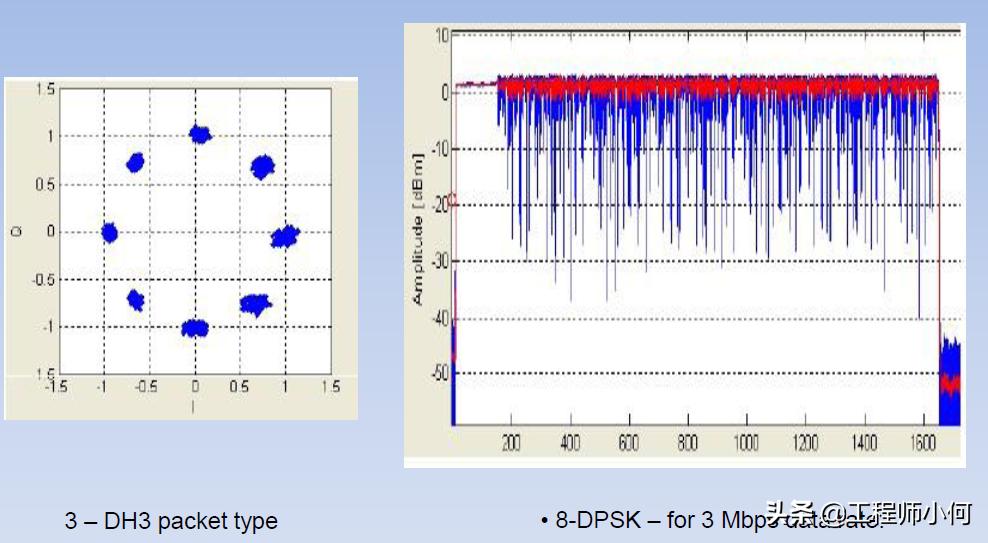
Task: Click the constellation cluster at I=-1, Q=0
Action: 110,233
